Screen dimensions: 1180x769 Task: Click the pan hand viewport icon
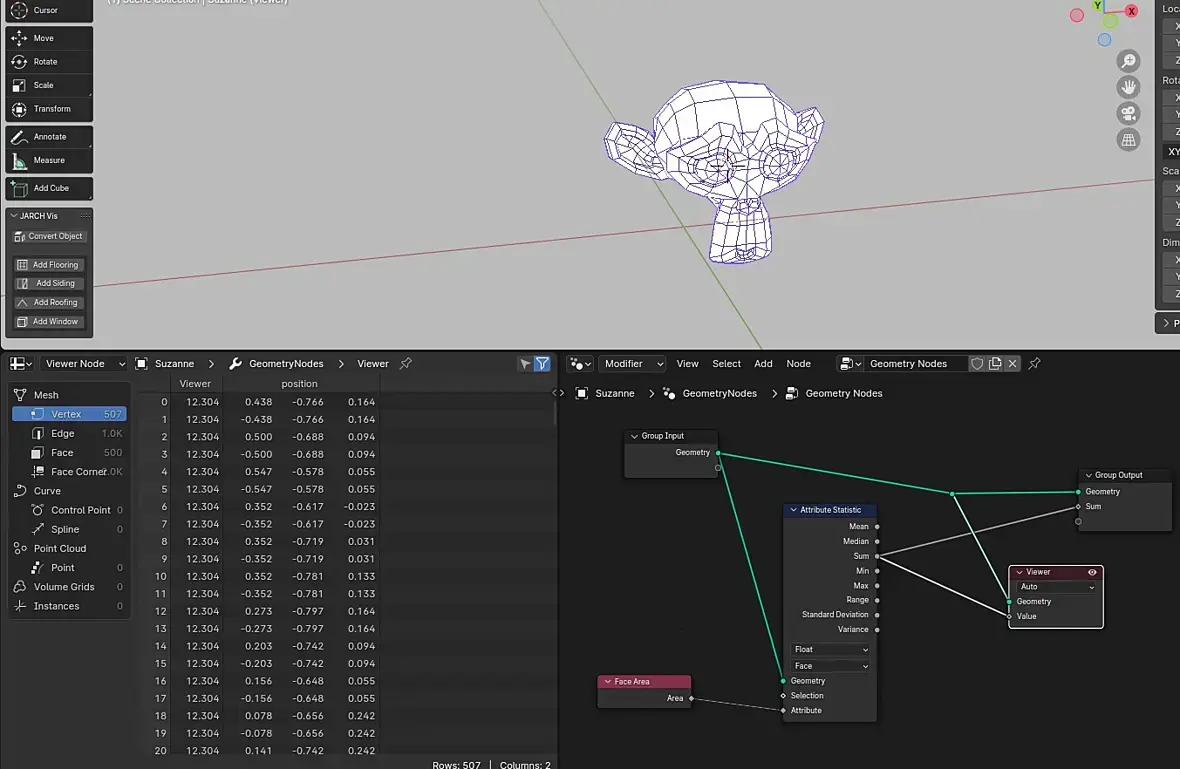[x=1128, y=87]
